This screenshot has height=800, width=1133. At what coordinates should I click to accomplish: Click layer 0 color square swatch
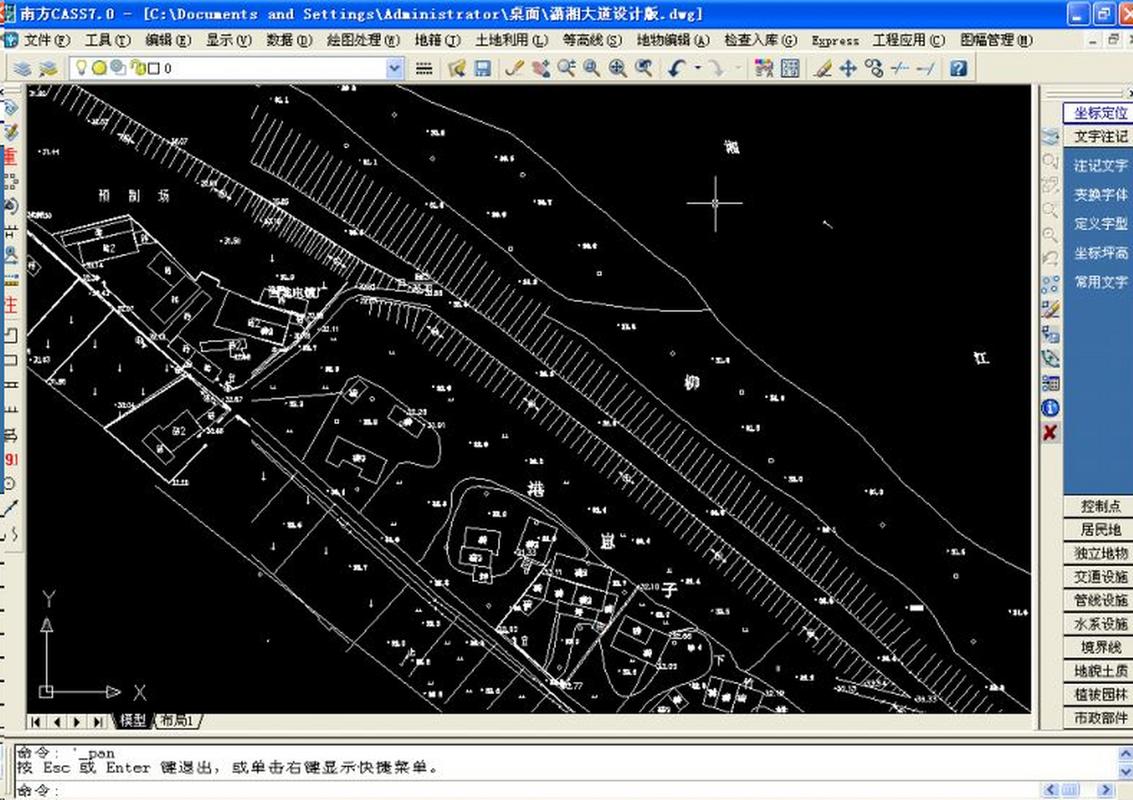(153, 68)
